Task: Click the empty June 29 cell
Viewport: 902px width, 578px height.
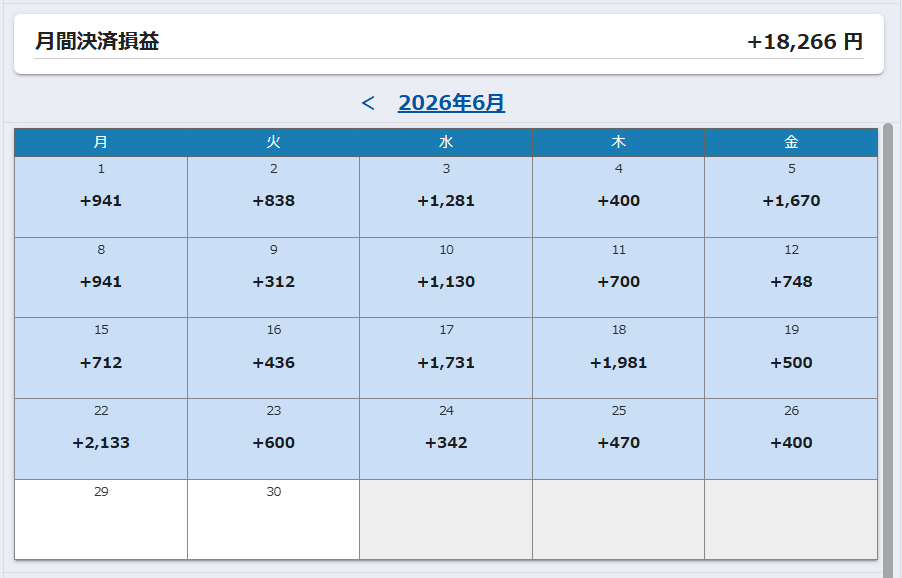Action: pos(101,519)
